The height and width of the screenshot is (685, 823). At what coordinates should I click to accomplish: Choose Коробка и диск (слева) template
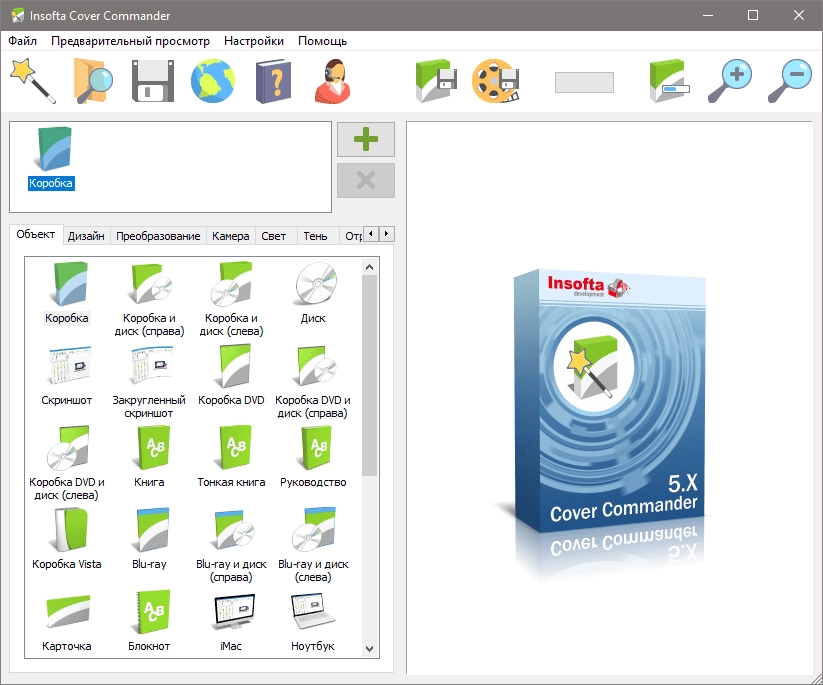[x=231, y=300]
